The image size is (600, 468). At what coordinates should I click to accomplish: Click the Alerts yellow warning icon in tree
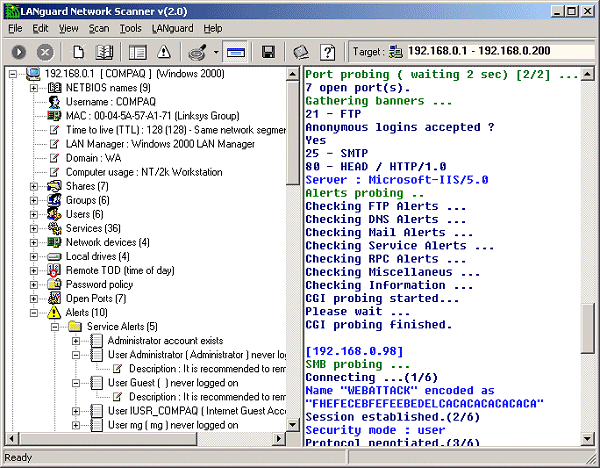55,313
